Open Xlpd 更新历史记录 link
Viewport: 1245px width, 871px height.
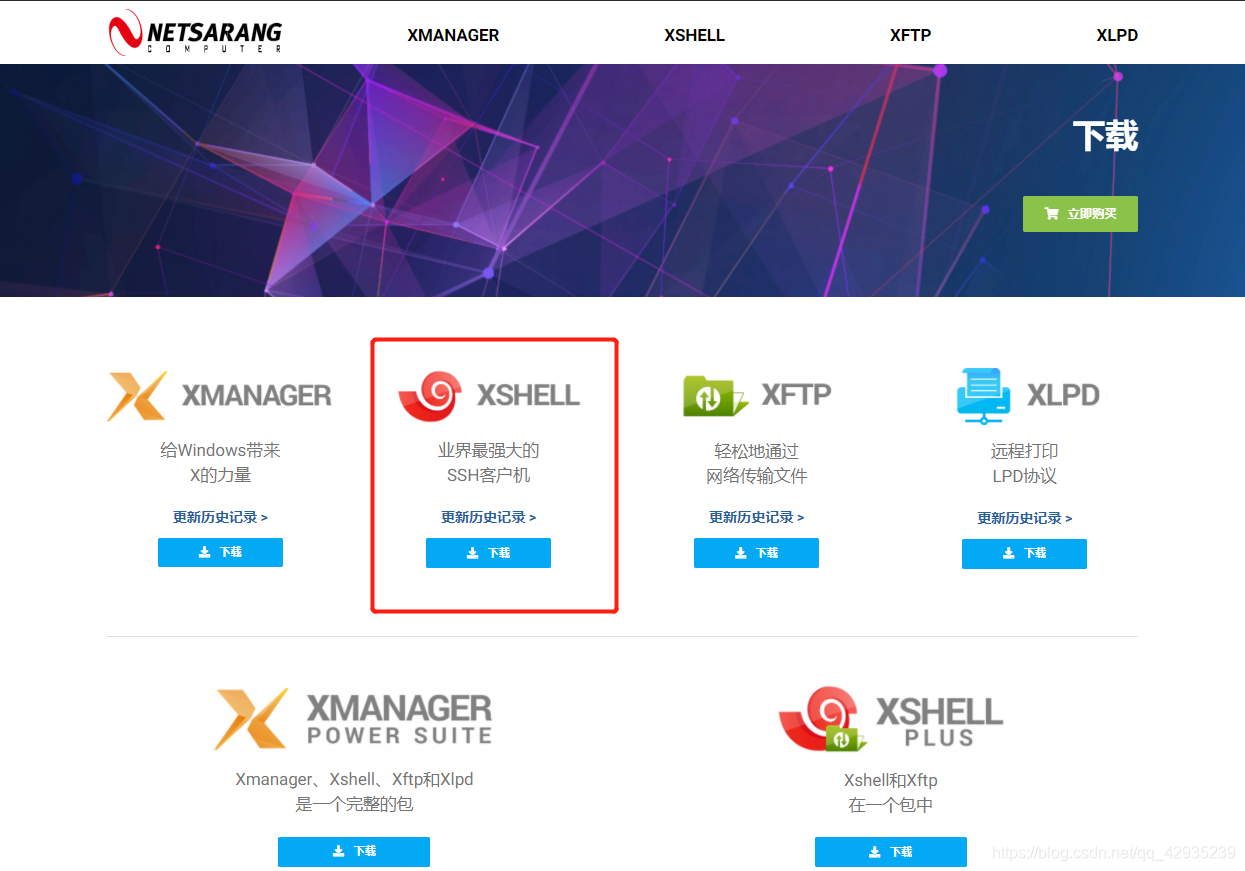click(x=1024, y=518)
